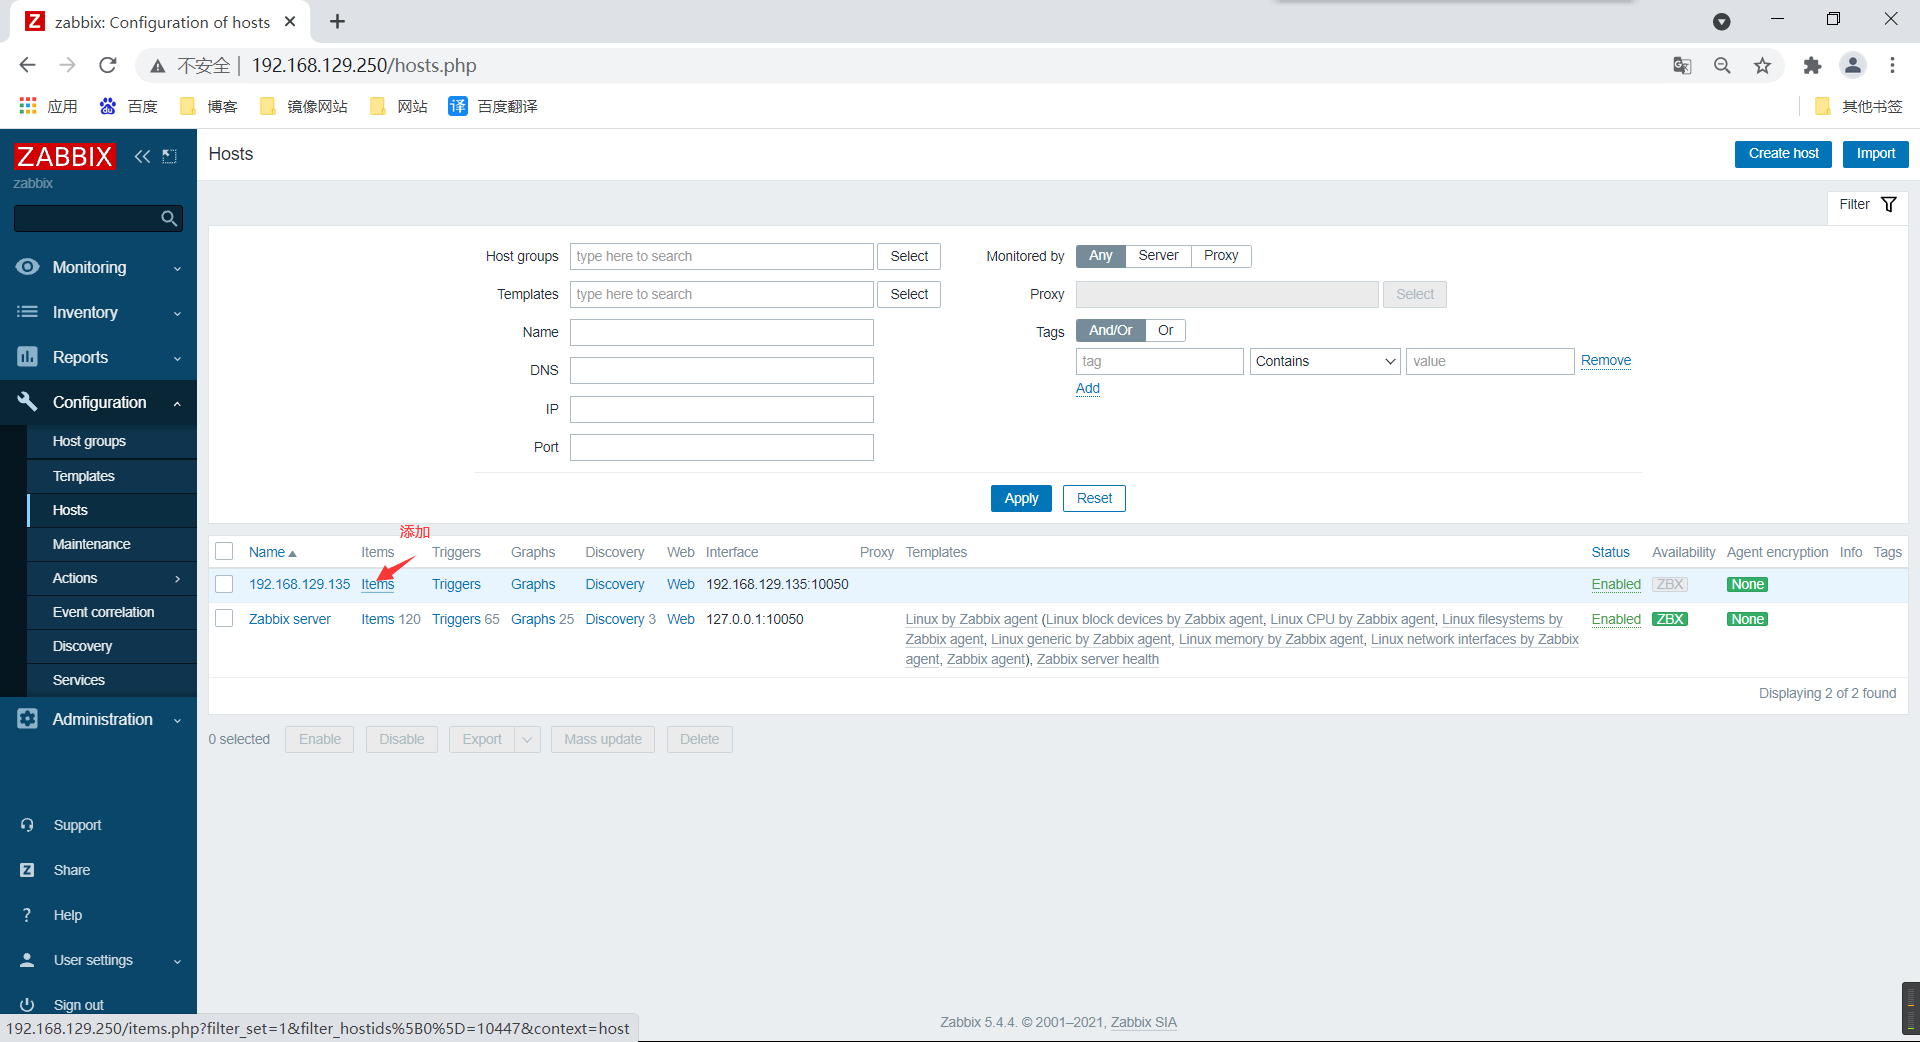
Task: Click the Filter funnel icon
Action: pyautogui.click(x=1889, y=204)
